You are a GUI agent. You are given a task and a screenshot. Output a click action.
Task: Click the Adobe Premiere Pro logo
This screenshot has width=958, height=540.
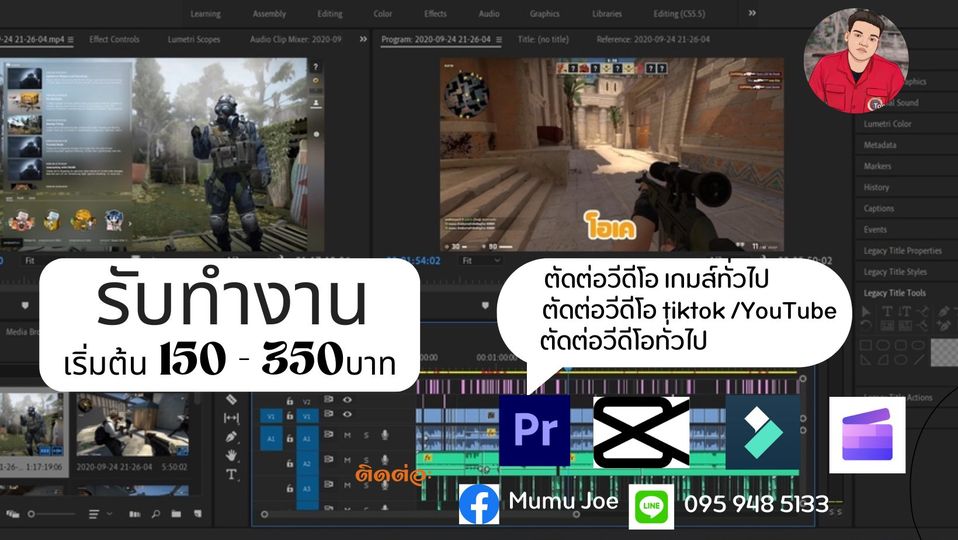click(534, 430)
